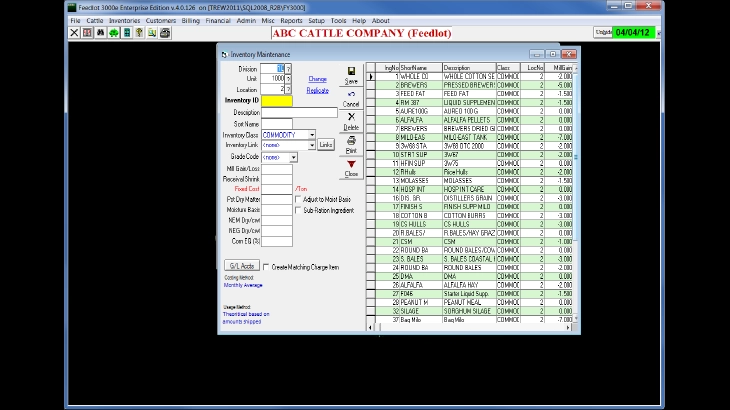Click the Unit lookup question mark button

tap(288, 79)
